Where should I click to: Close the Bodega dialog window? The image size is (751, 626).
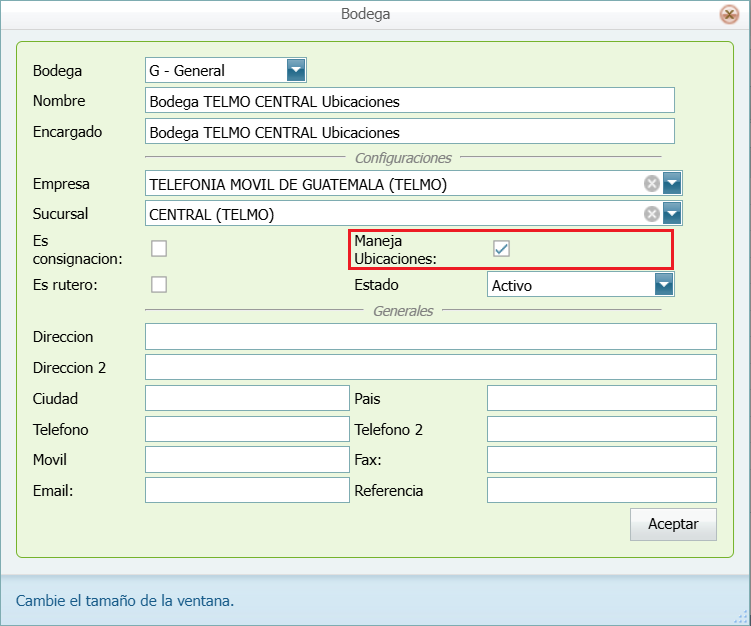pyautogui.click(x=729, y=14)
